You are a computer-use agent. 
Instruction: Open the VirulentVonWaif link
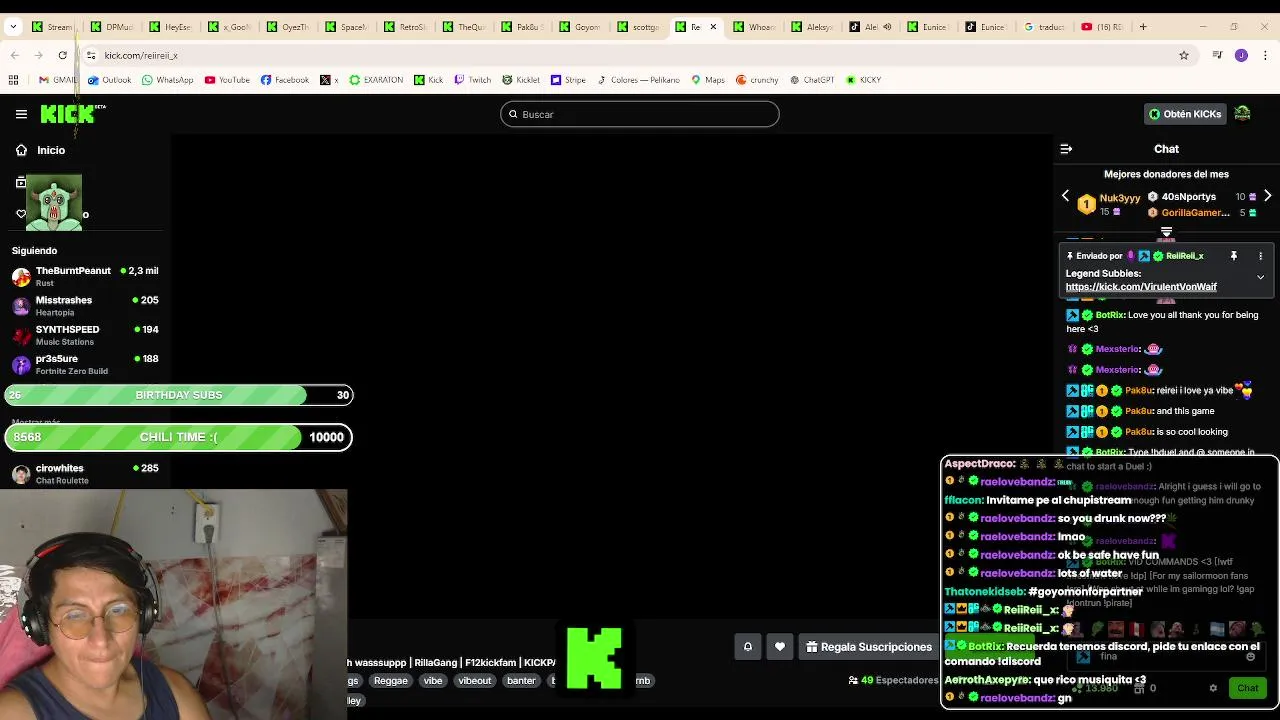tap(1141, 287)
